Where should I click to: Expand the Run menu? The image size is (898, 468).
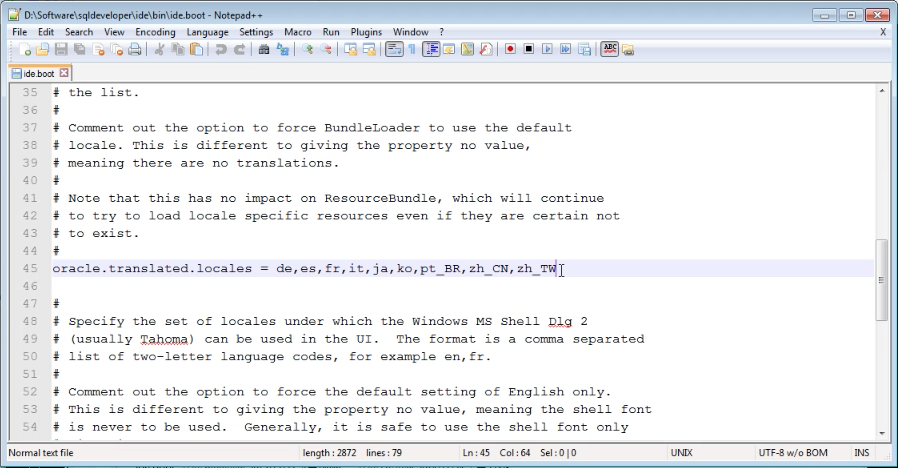(331, 32)
